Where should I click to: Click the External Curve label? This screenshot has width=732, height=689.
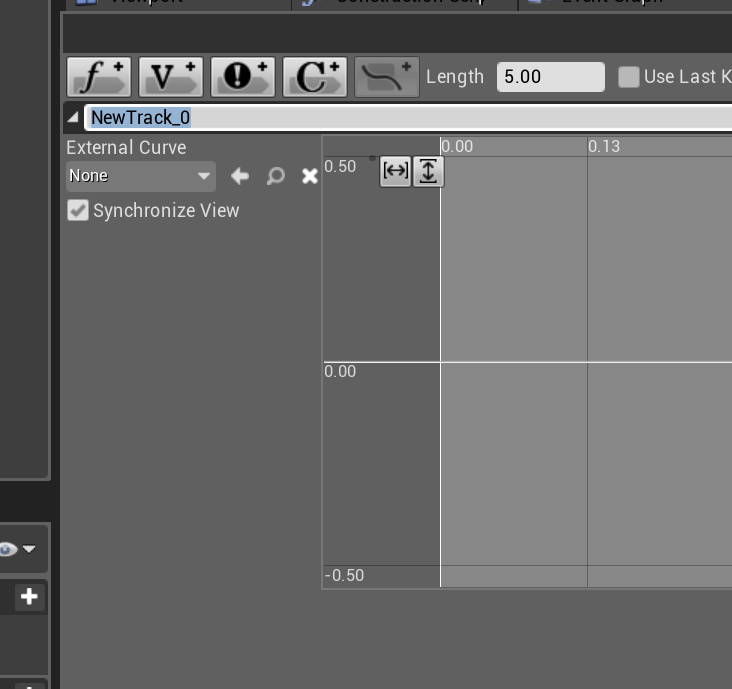coord(126,148)
